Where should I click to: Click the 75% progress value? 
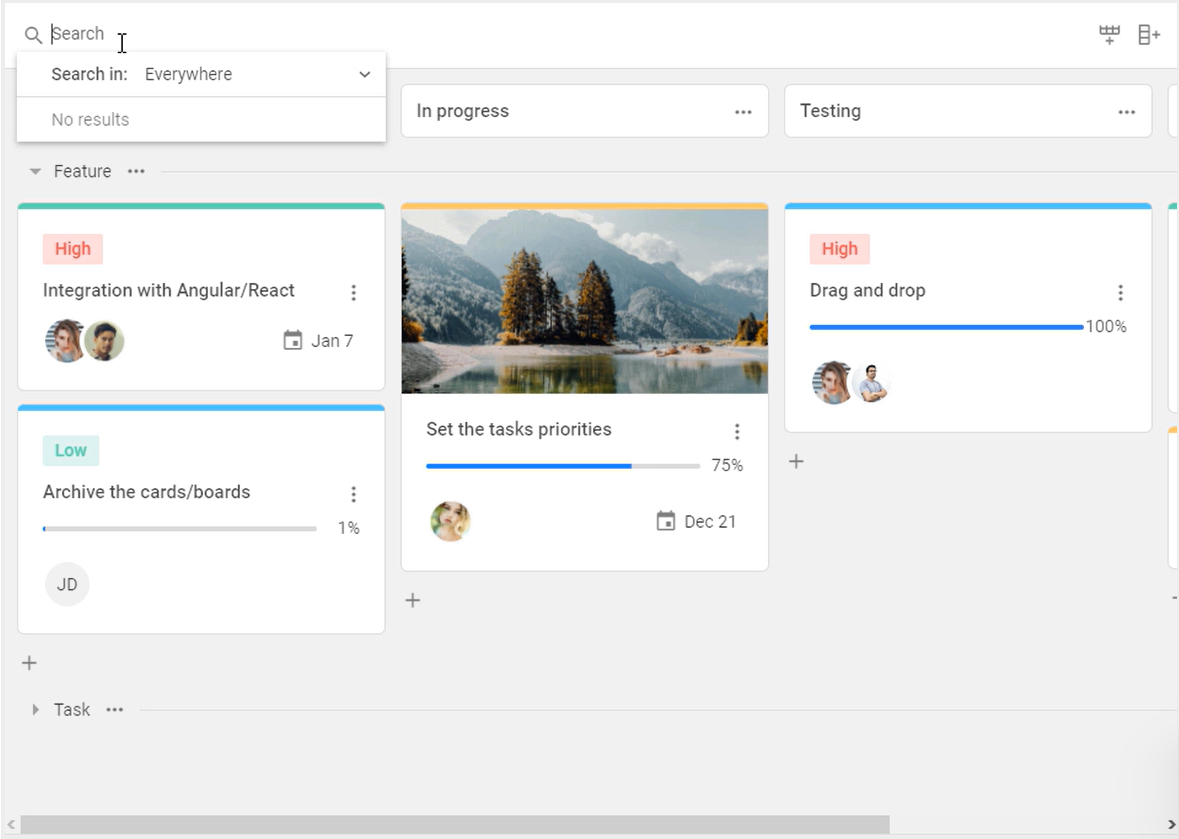[x=727, y=465]
